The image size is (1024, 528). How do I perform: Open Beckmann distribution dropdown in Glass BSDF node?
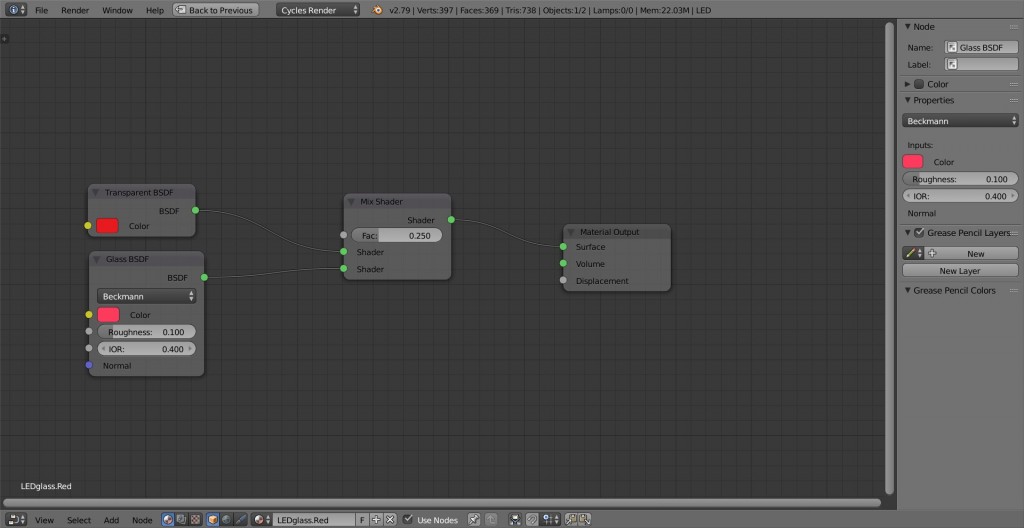tap(147, 296)
